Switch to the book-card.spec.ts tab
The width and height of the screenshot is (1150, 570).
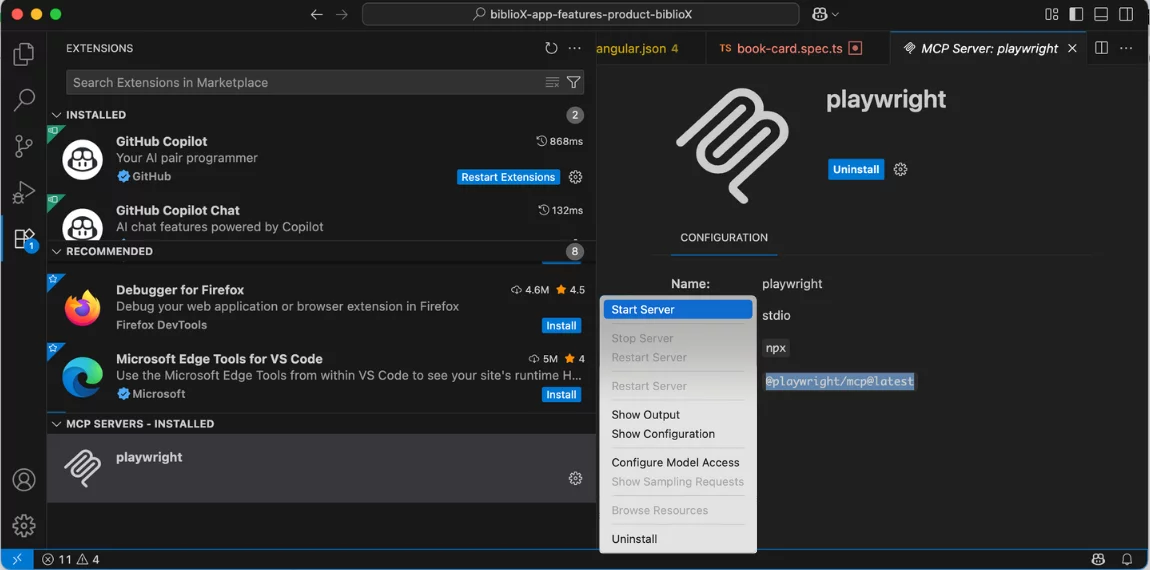point(789,48)
